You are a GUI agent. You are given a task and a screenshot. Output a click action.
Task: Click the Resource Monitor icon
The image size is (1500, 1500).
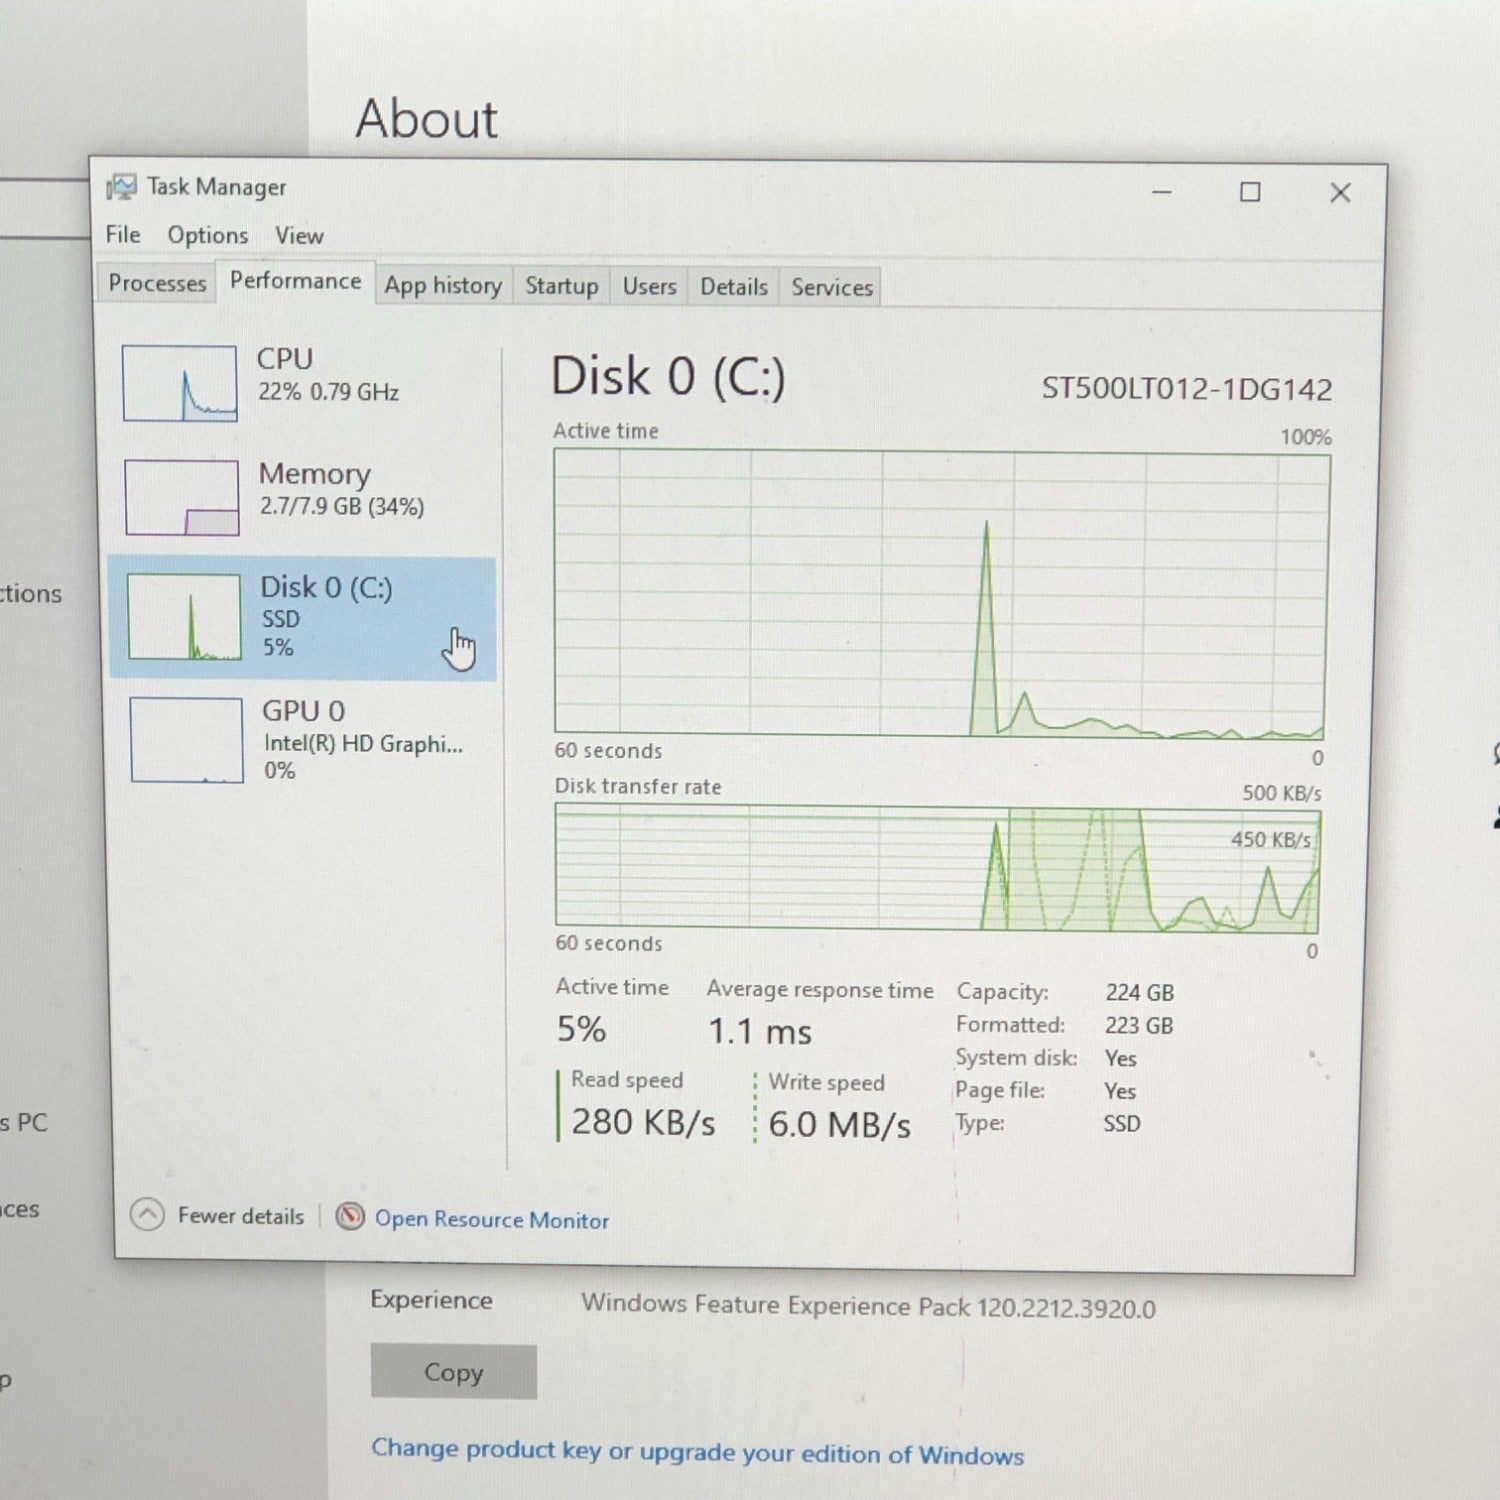pos(350,1216)
